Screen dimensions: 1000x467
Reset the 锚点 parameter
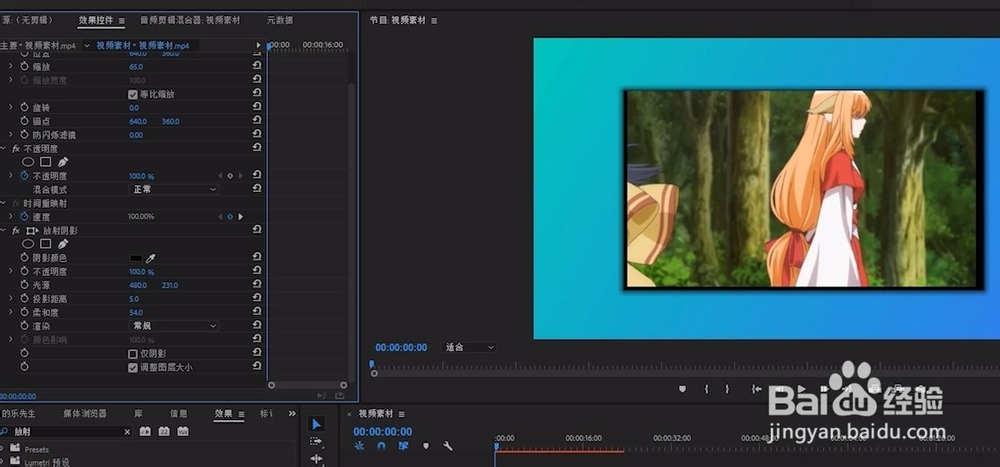point(256,121)
